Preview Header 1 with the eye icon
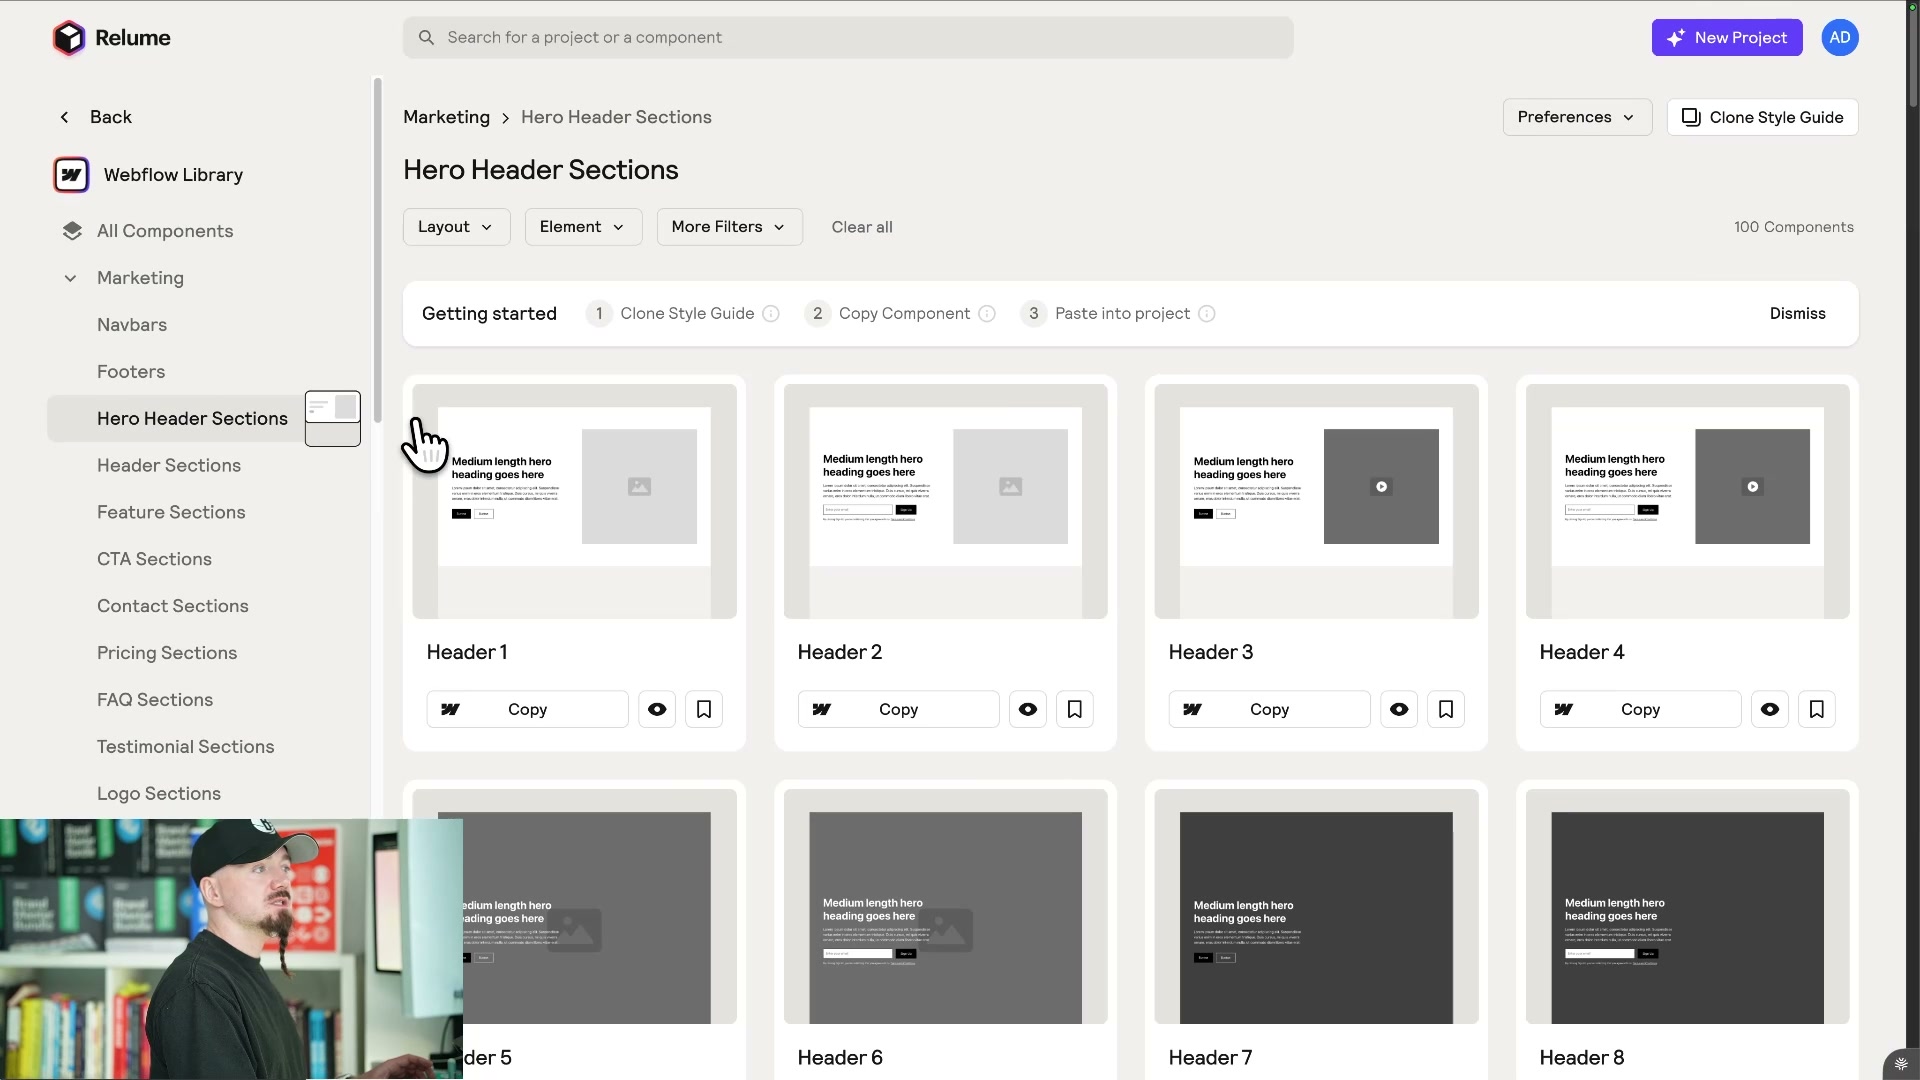 pos(657,709)
